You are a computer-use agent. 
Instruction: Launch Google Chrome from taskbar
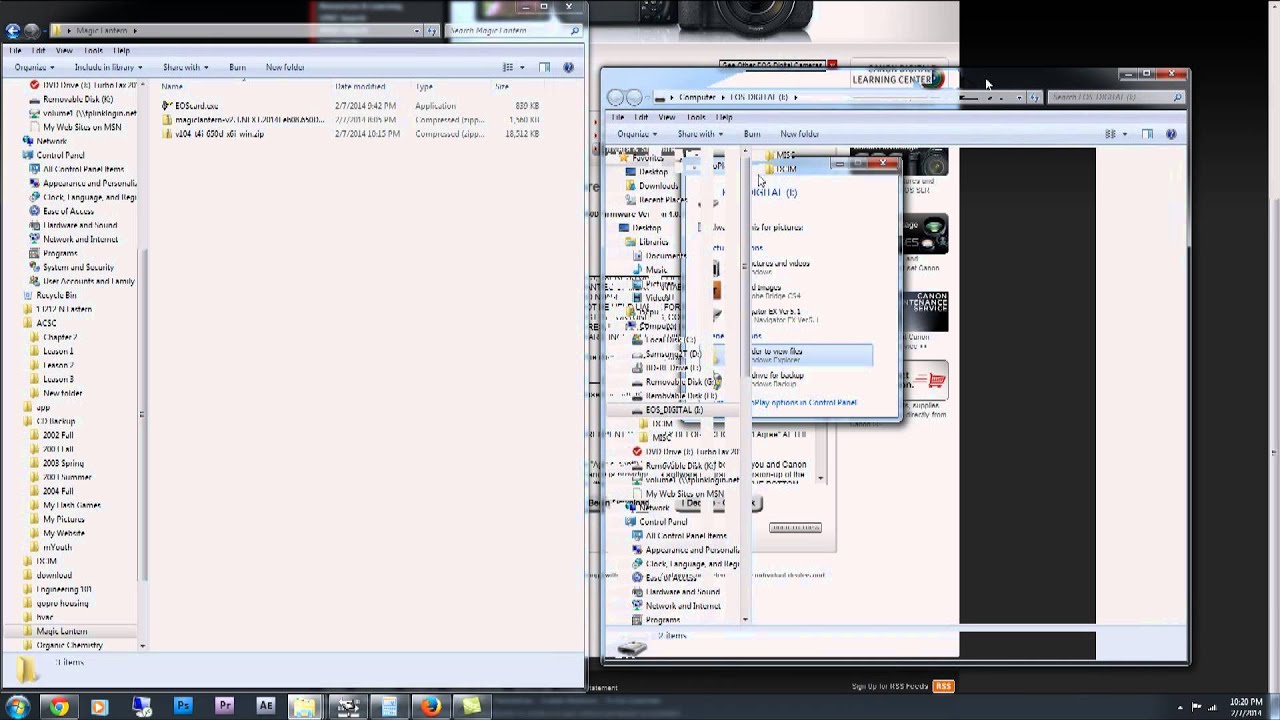59,707
